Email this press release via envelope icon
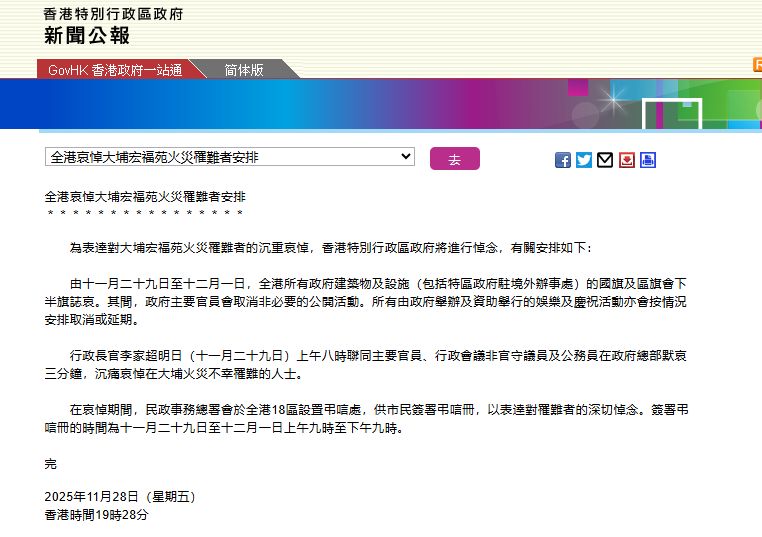 [x=605, y=160]
